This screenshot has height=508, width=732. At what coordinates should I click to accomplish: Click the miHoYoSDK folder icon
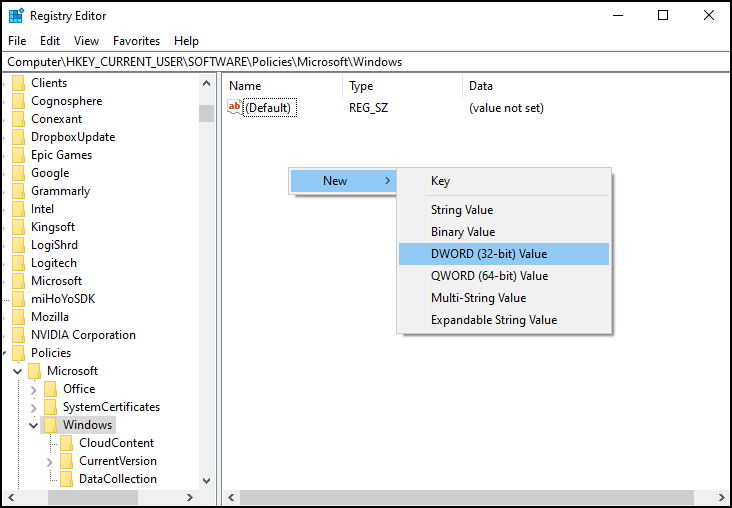18,298
